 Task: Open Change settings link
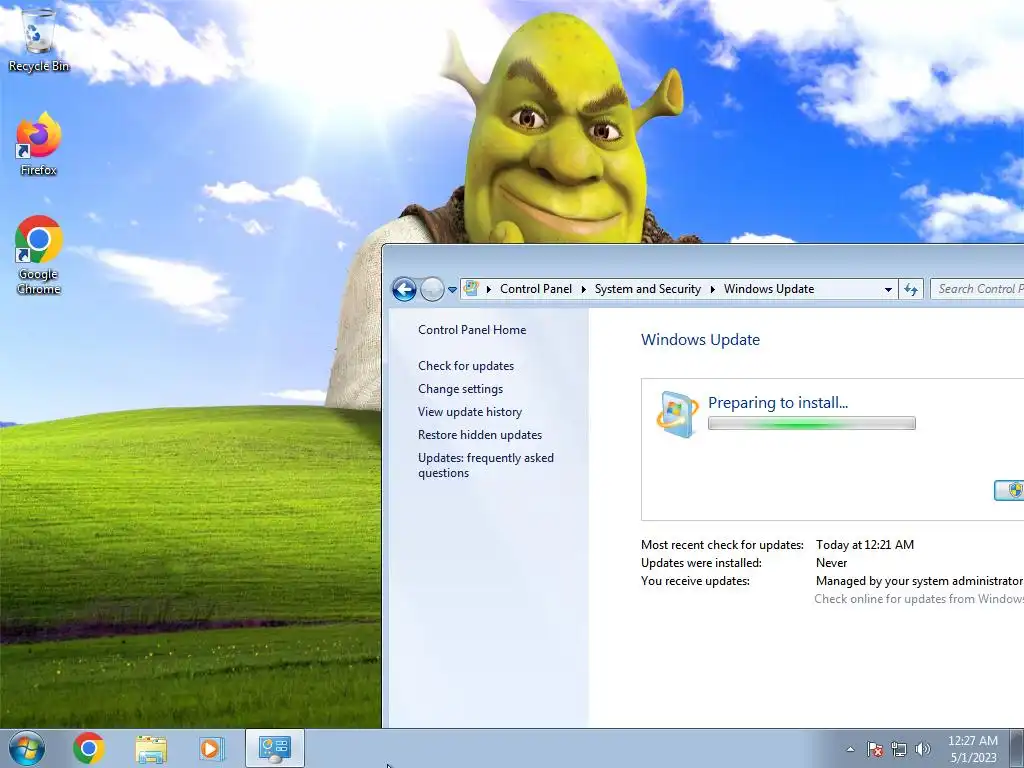460,389
